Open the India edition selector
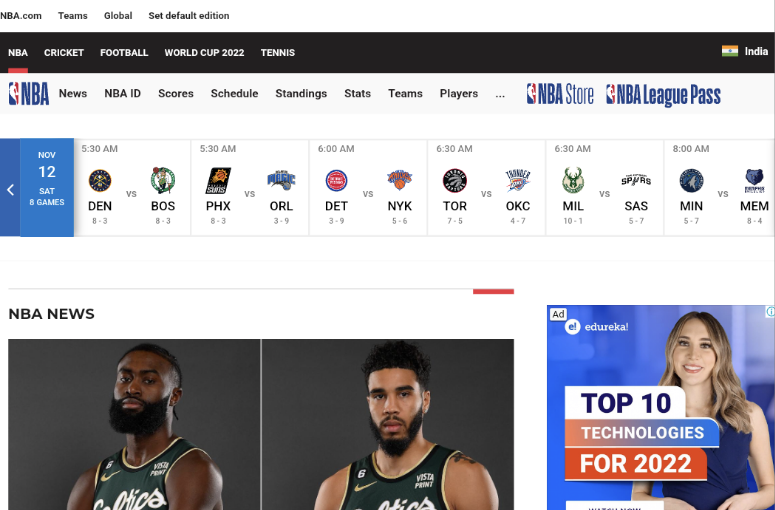Viewport: 775px width, 510px height. tap(745, 51)
